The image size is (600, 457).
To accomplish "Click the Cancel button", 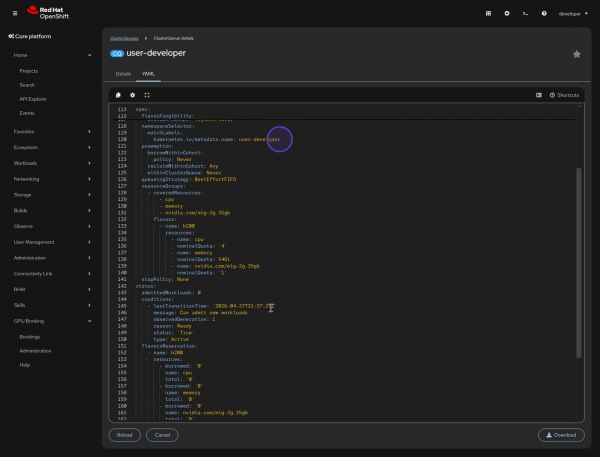I will click(x=162, y=435).
